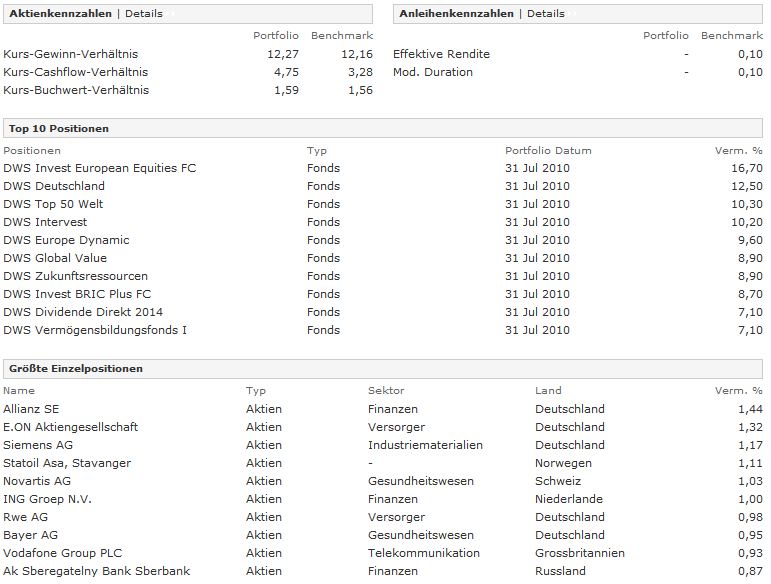This screenshot has height=584, width=771.
Task: Select benchmark value 3,28
Action: point(360,72)
